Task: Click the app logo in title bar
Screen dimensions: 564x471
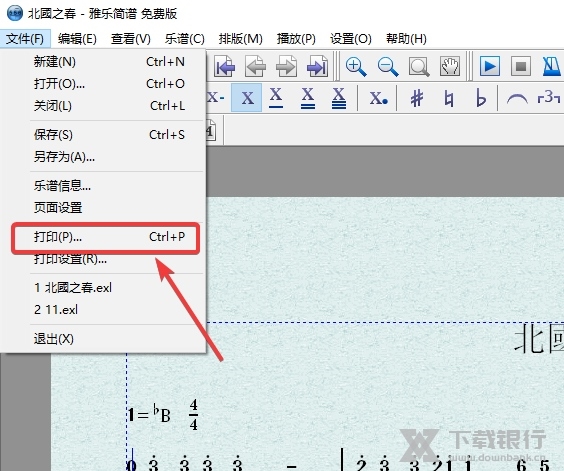Action: pos(15,13)
